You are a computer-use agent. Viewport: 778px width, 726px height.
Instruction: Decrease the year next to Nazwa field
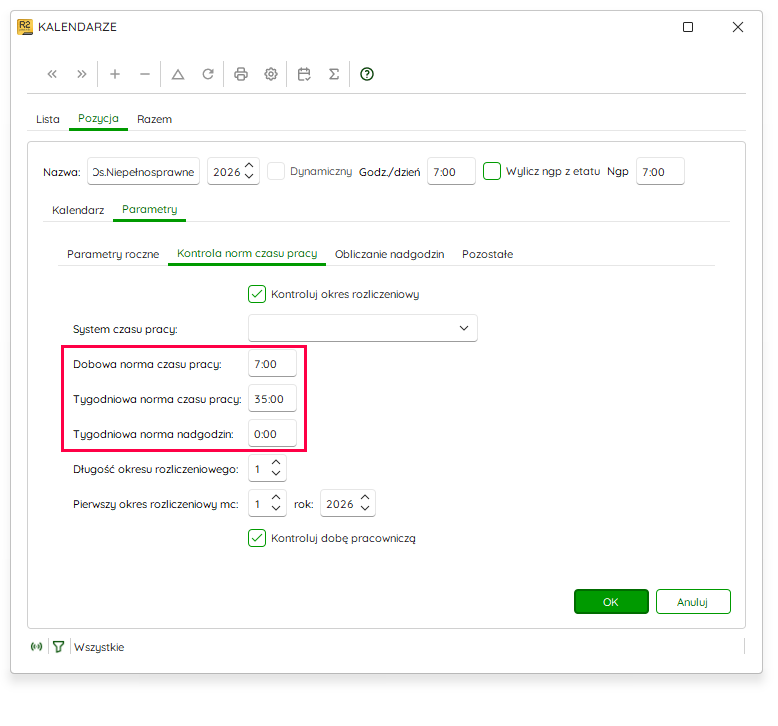[250, 177]
